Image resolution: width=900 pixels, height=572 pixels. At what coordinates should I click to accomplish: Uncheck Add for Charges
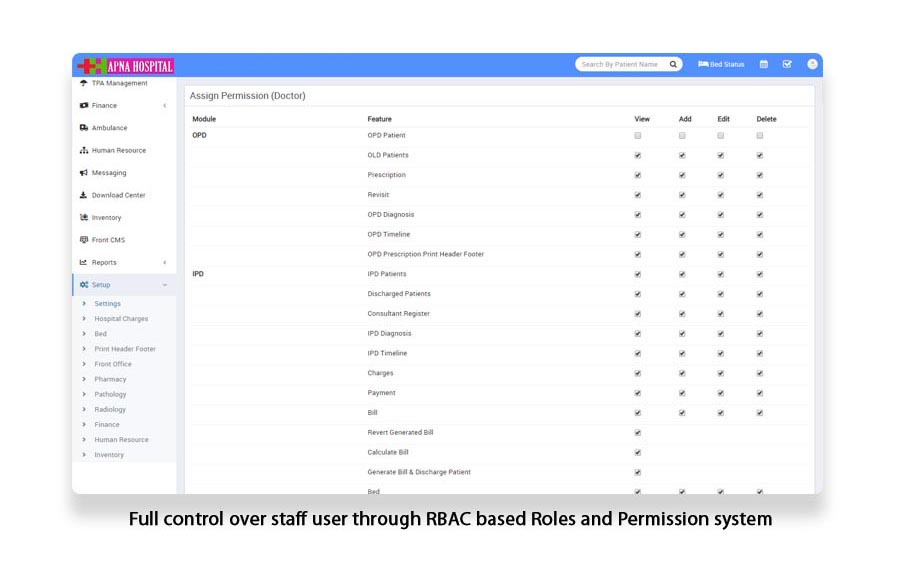pos(682,373)
